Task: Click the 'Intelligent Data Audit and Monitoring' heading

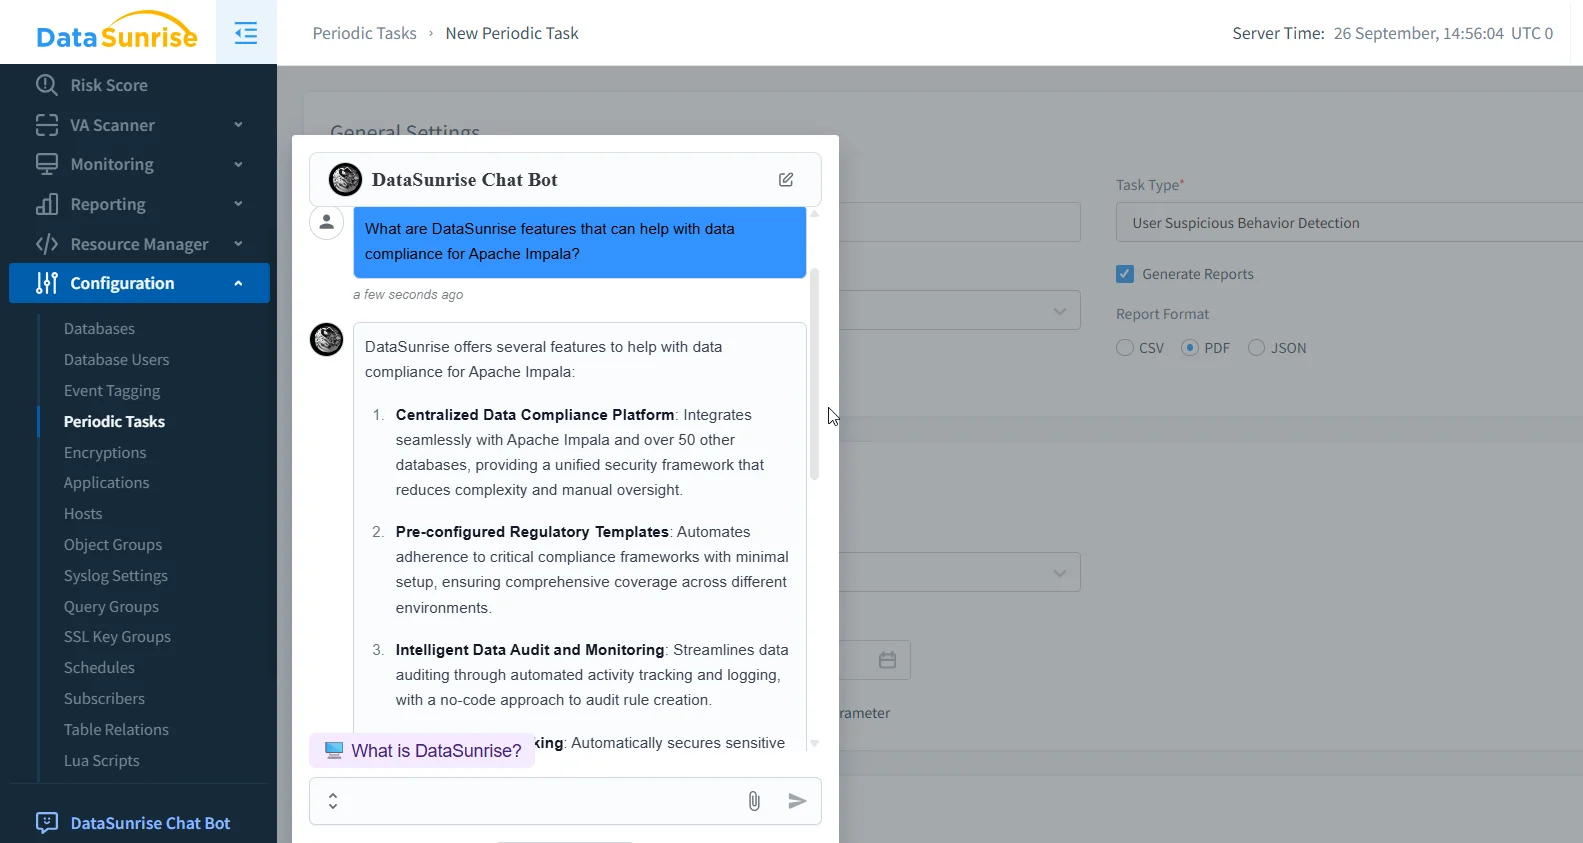Action: pyautogui.click(x=530, y=650)
